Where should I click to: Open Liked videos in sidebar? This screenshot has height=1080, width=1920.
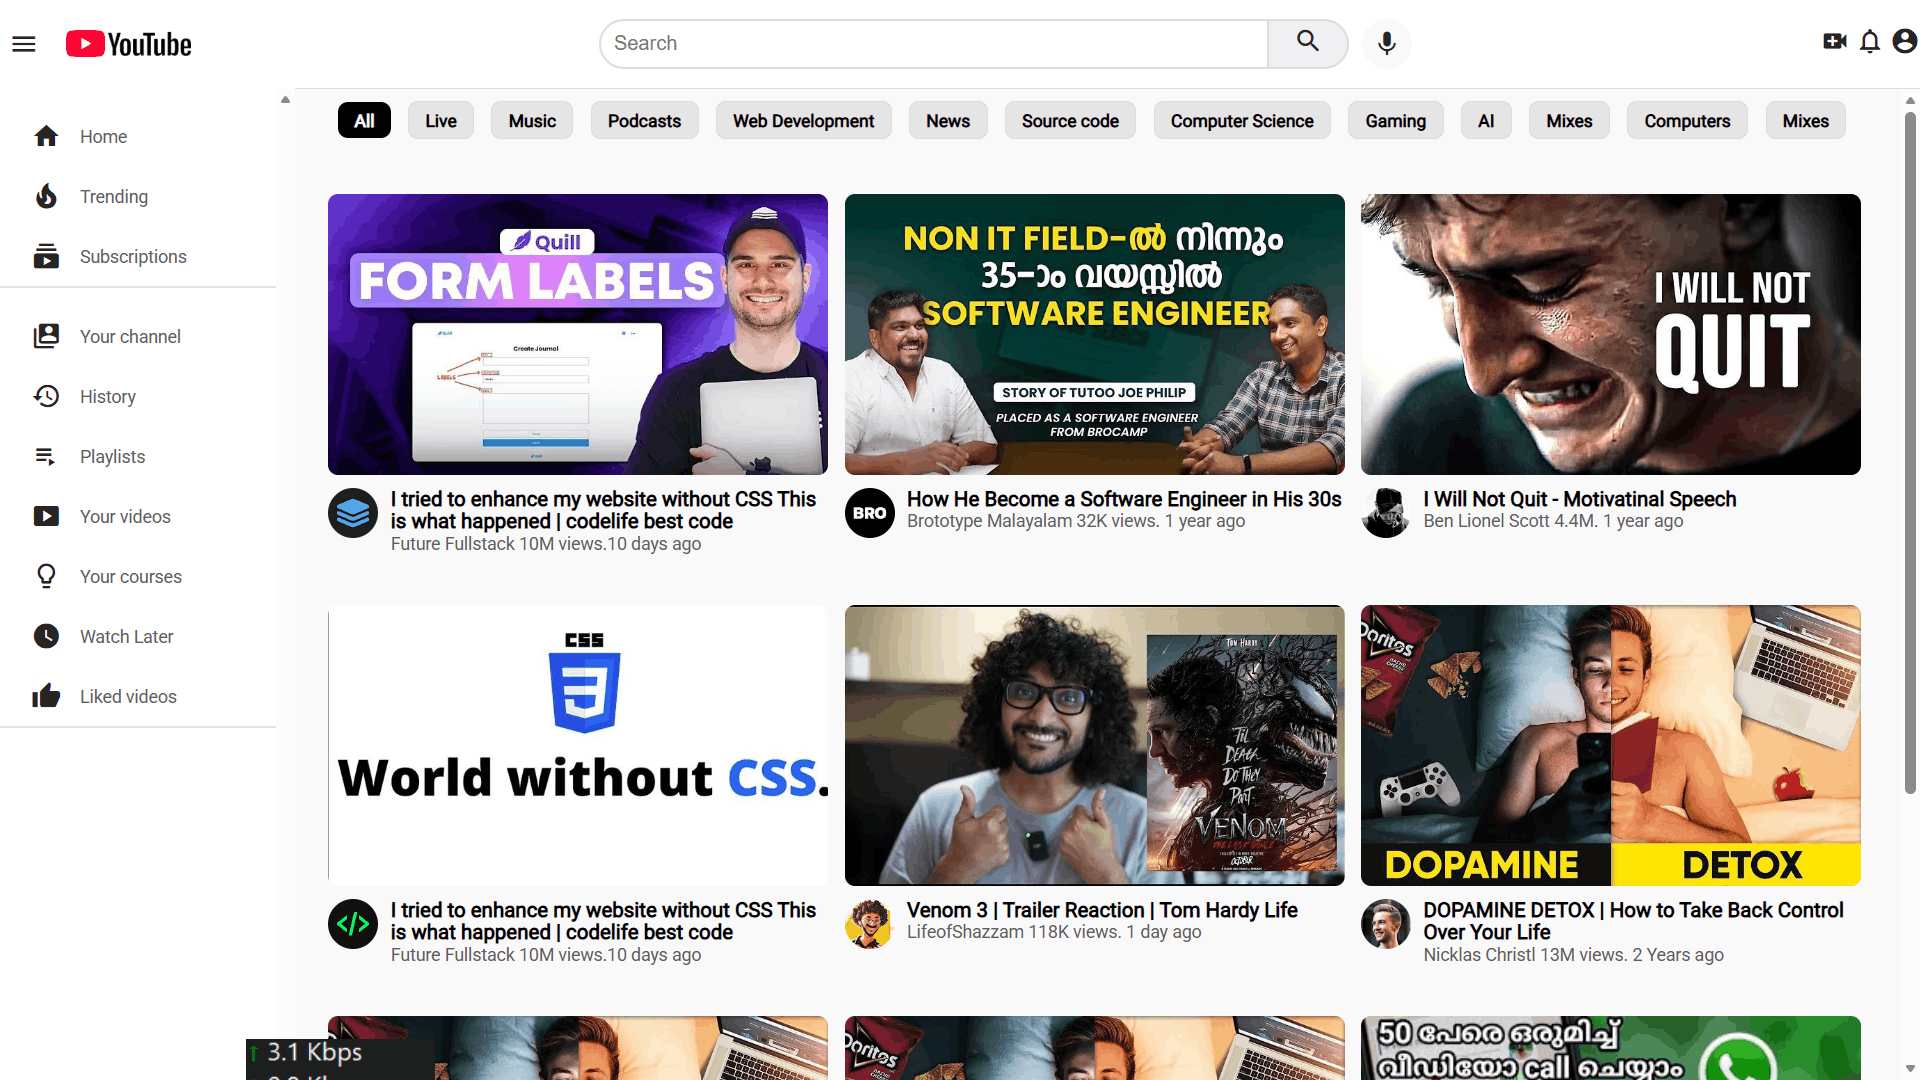tap(127, 697)
